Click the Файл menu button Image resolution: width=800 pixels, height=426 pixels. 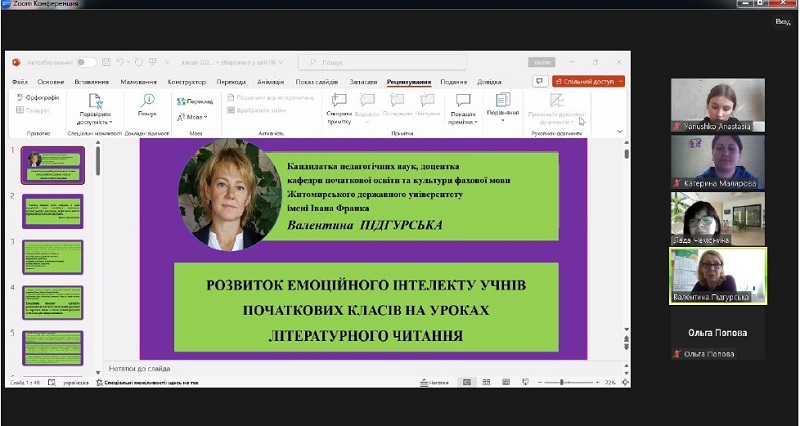pos(19,82)
